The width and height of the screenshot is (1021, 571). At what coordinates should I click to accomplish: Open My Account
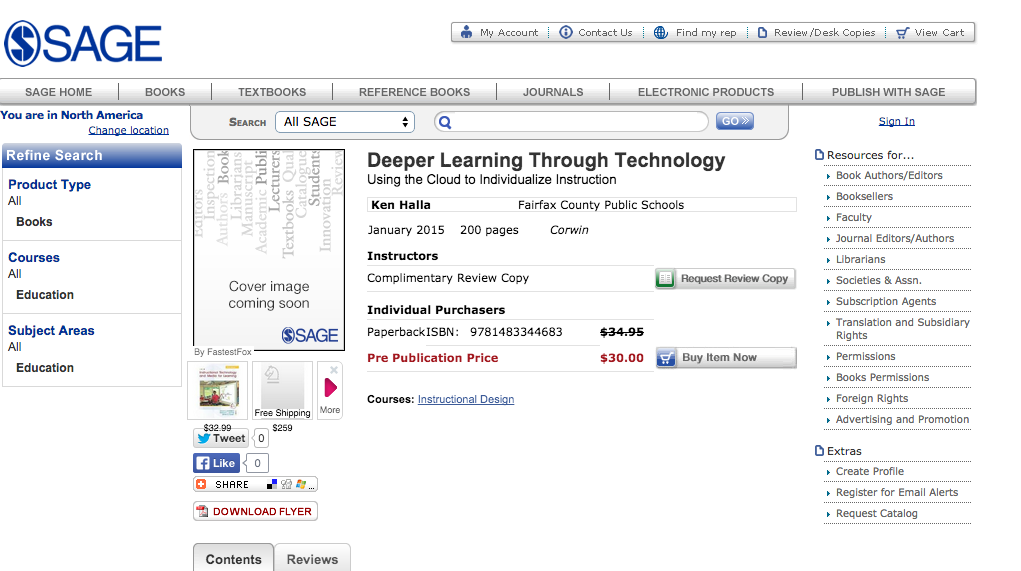point(499,33)
